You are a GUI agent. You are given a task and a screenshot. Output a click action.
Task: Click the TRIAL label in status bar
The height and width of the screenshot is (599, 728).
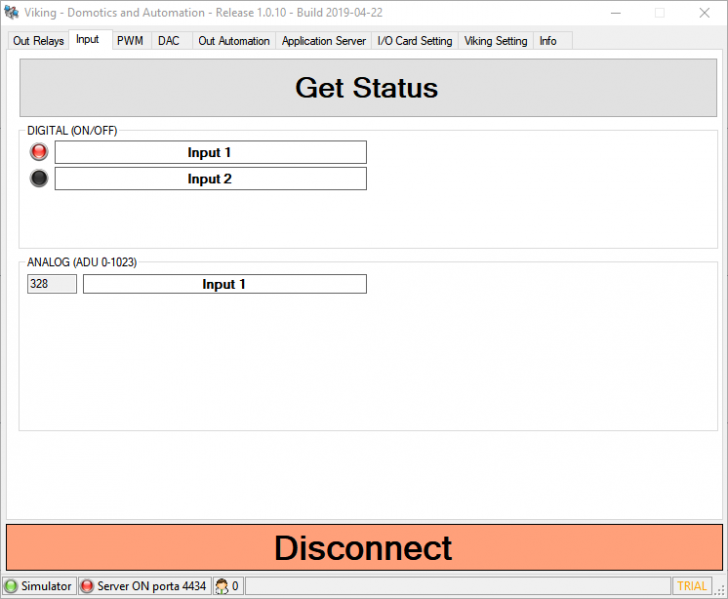691,586
